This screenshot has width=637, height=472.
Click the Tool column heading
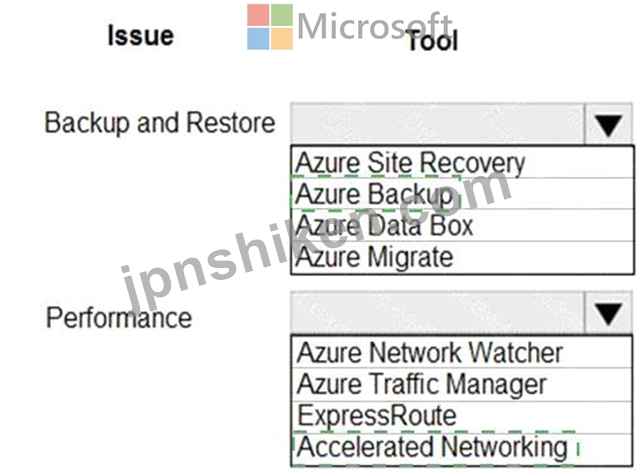432,41
